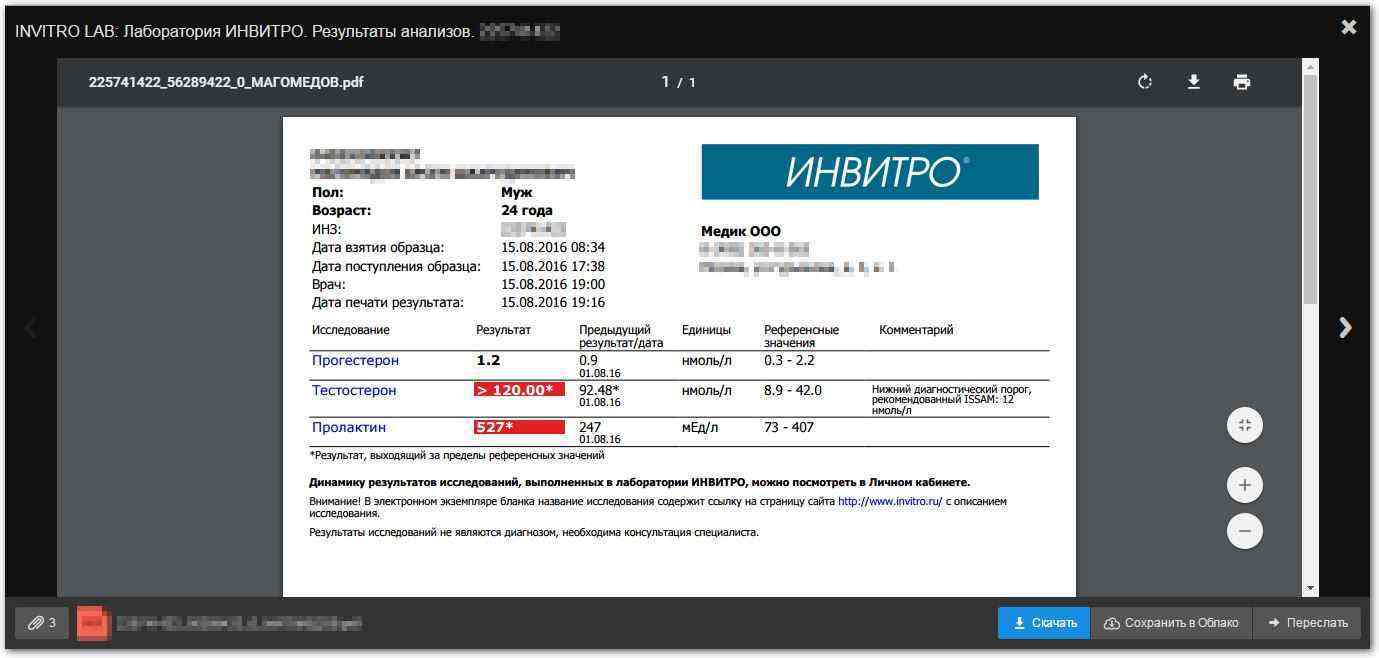Click the Переслать button
Image resolution: width=1379 pixels, height=658 pixels.
coord(1307,623)
